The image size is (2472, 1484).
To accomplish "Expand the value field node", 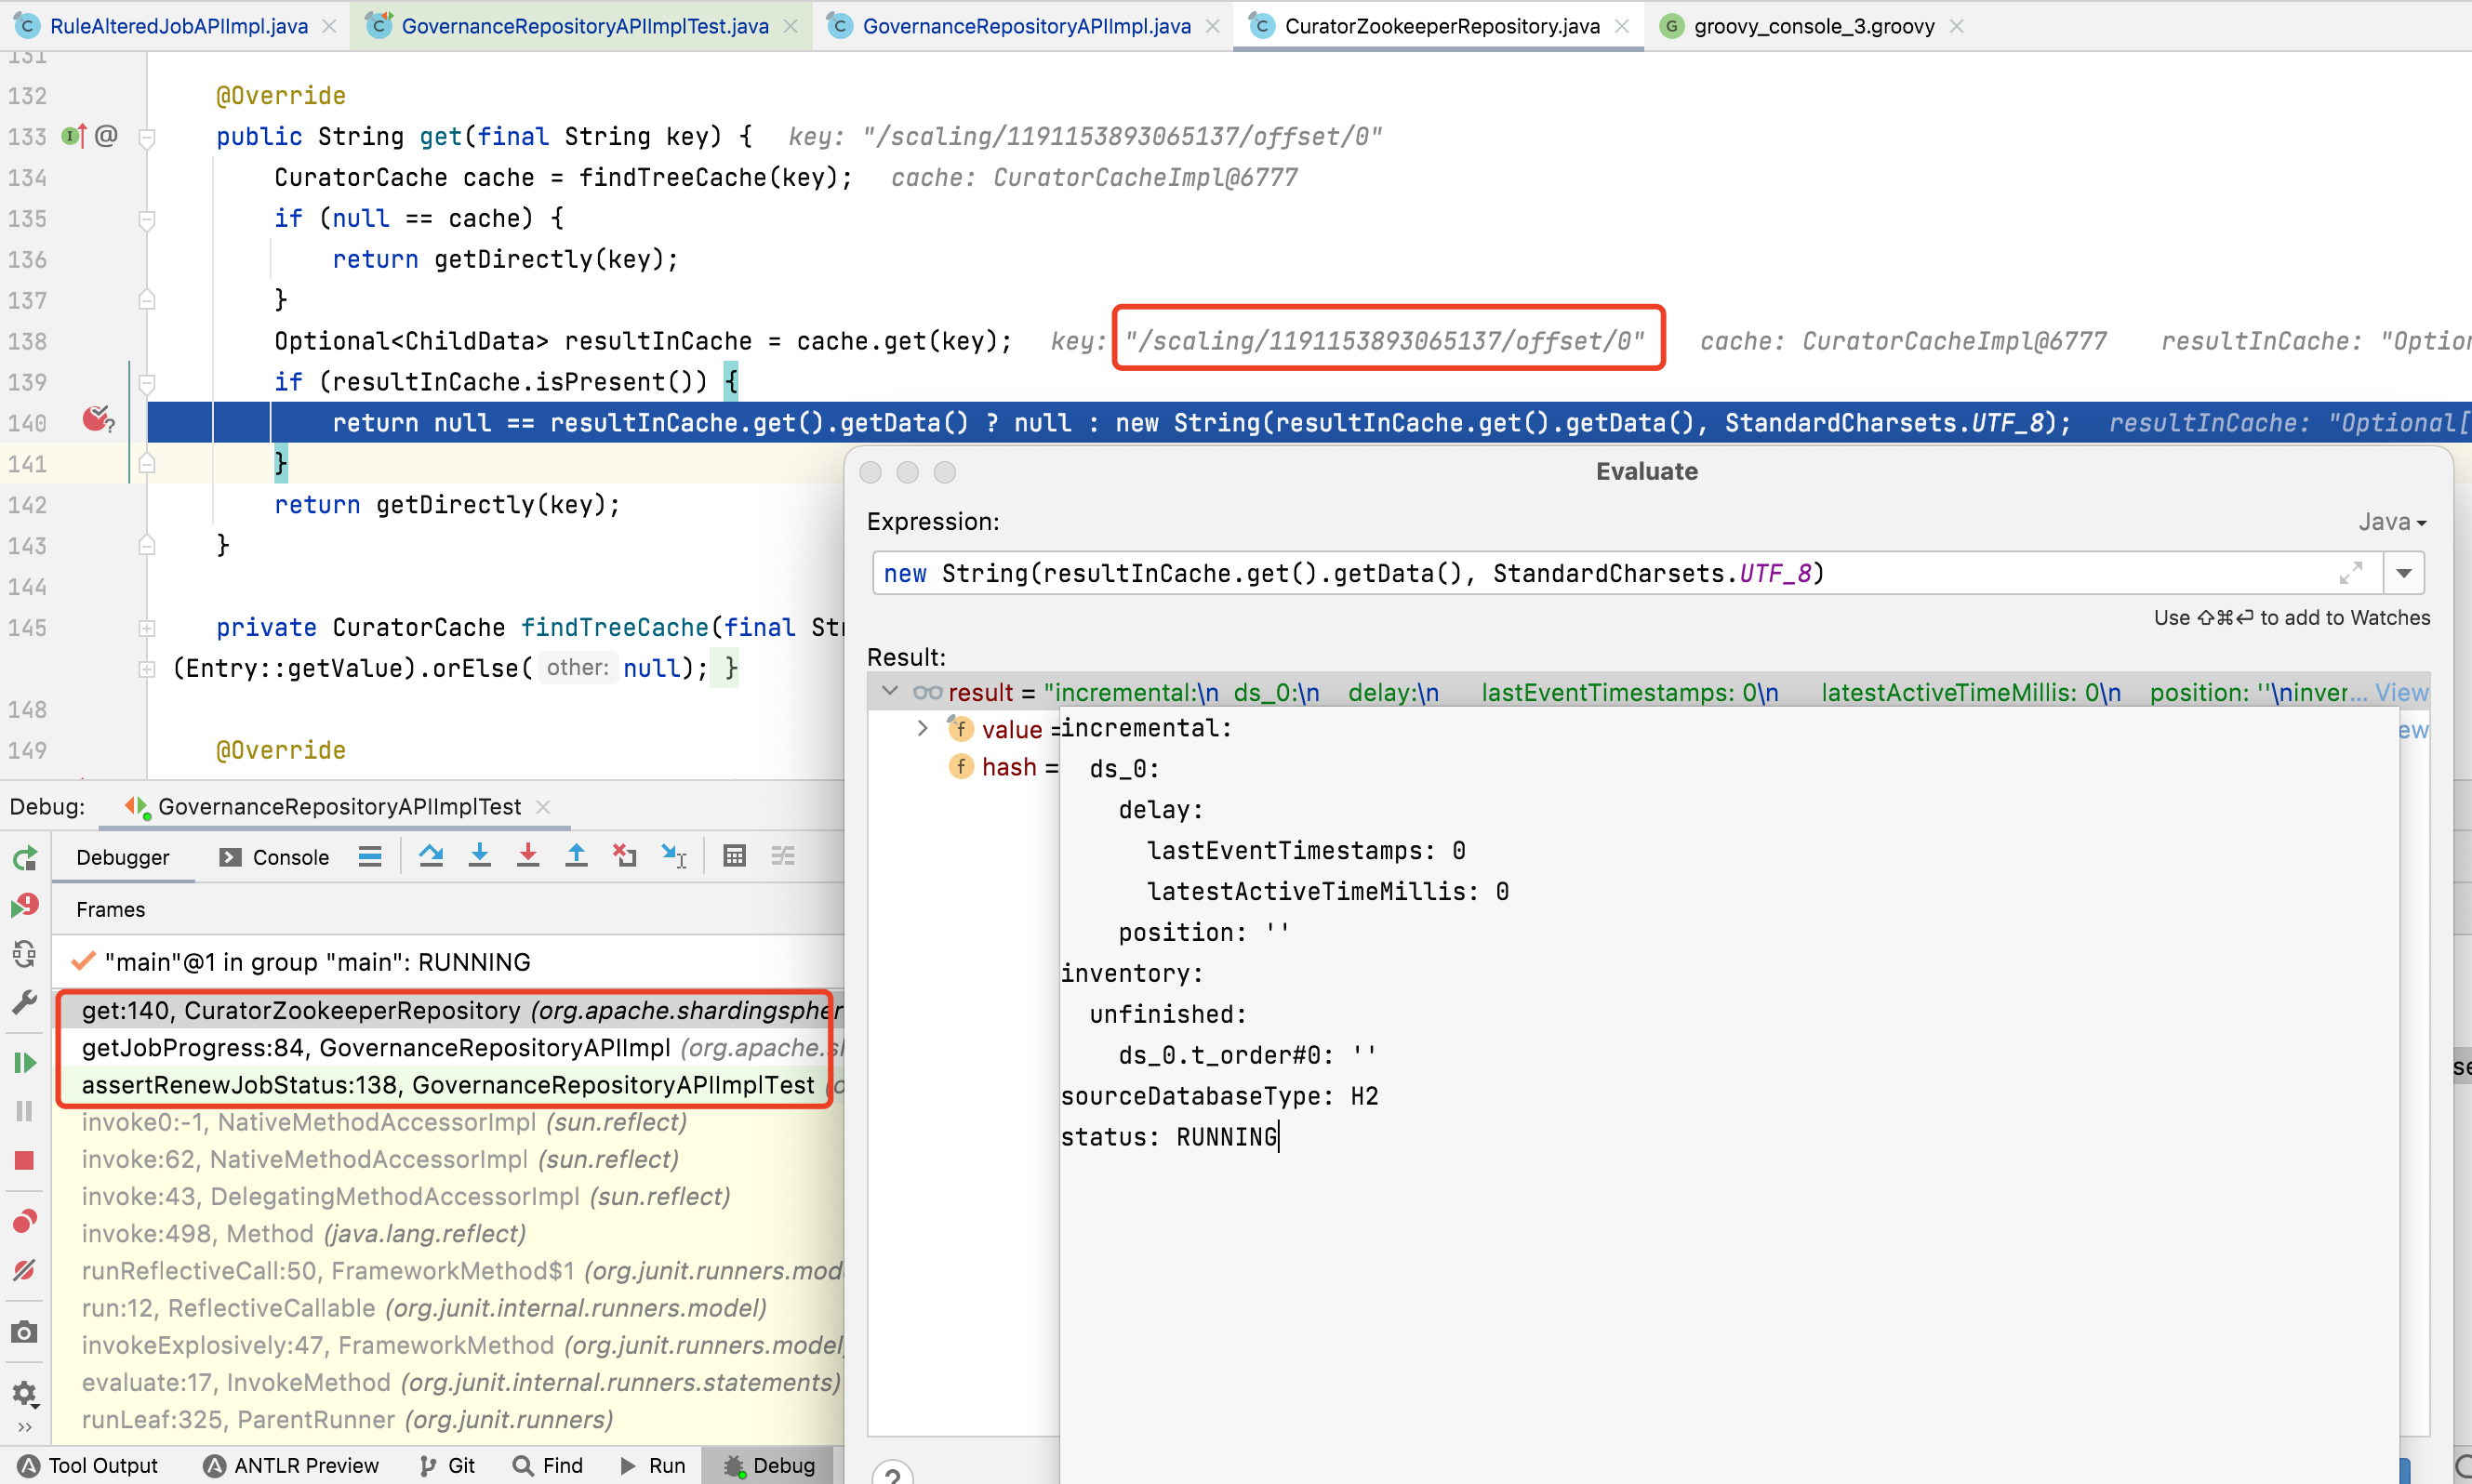I will click(x=922, y=728).
